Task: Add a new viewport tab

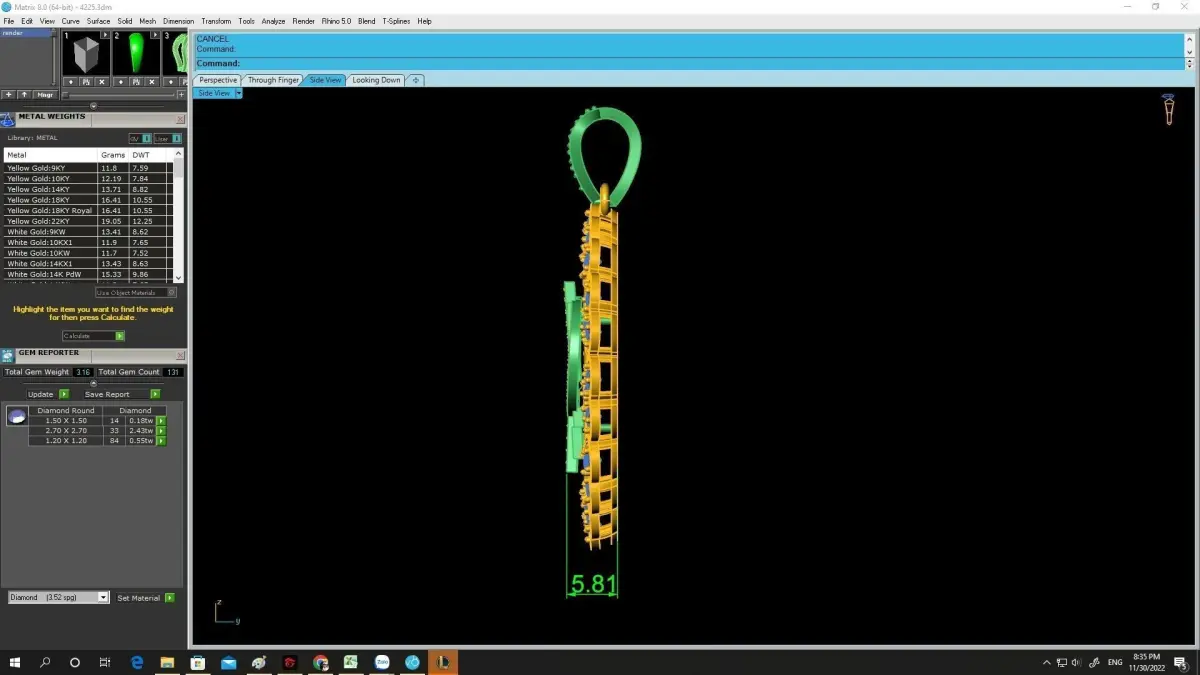Action: (415, 80)
